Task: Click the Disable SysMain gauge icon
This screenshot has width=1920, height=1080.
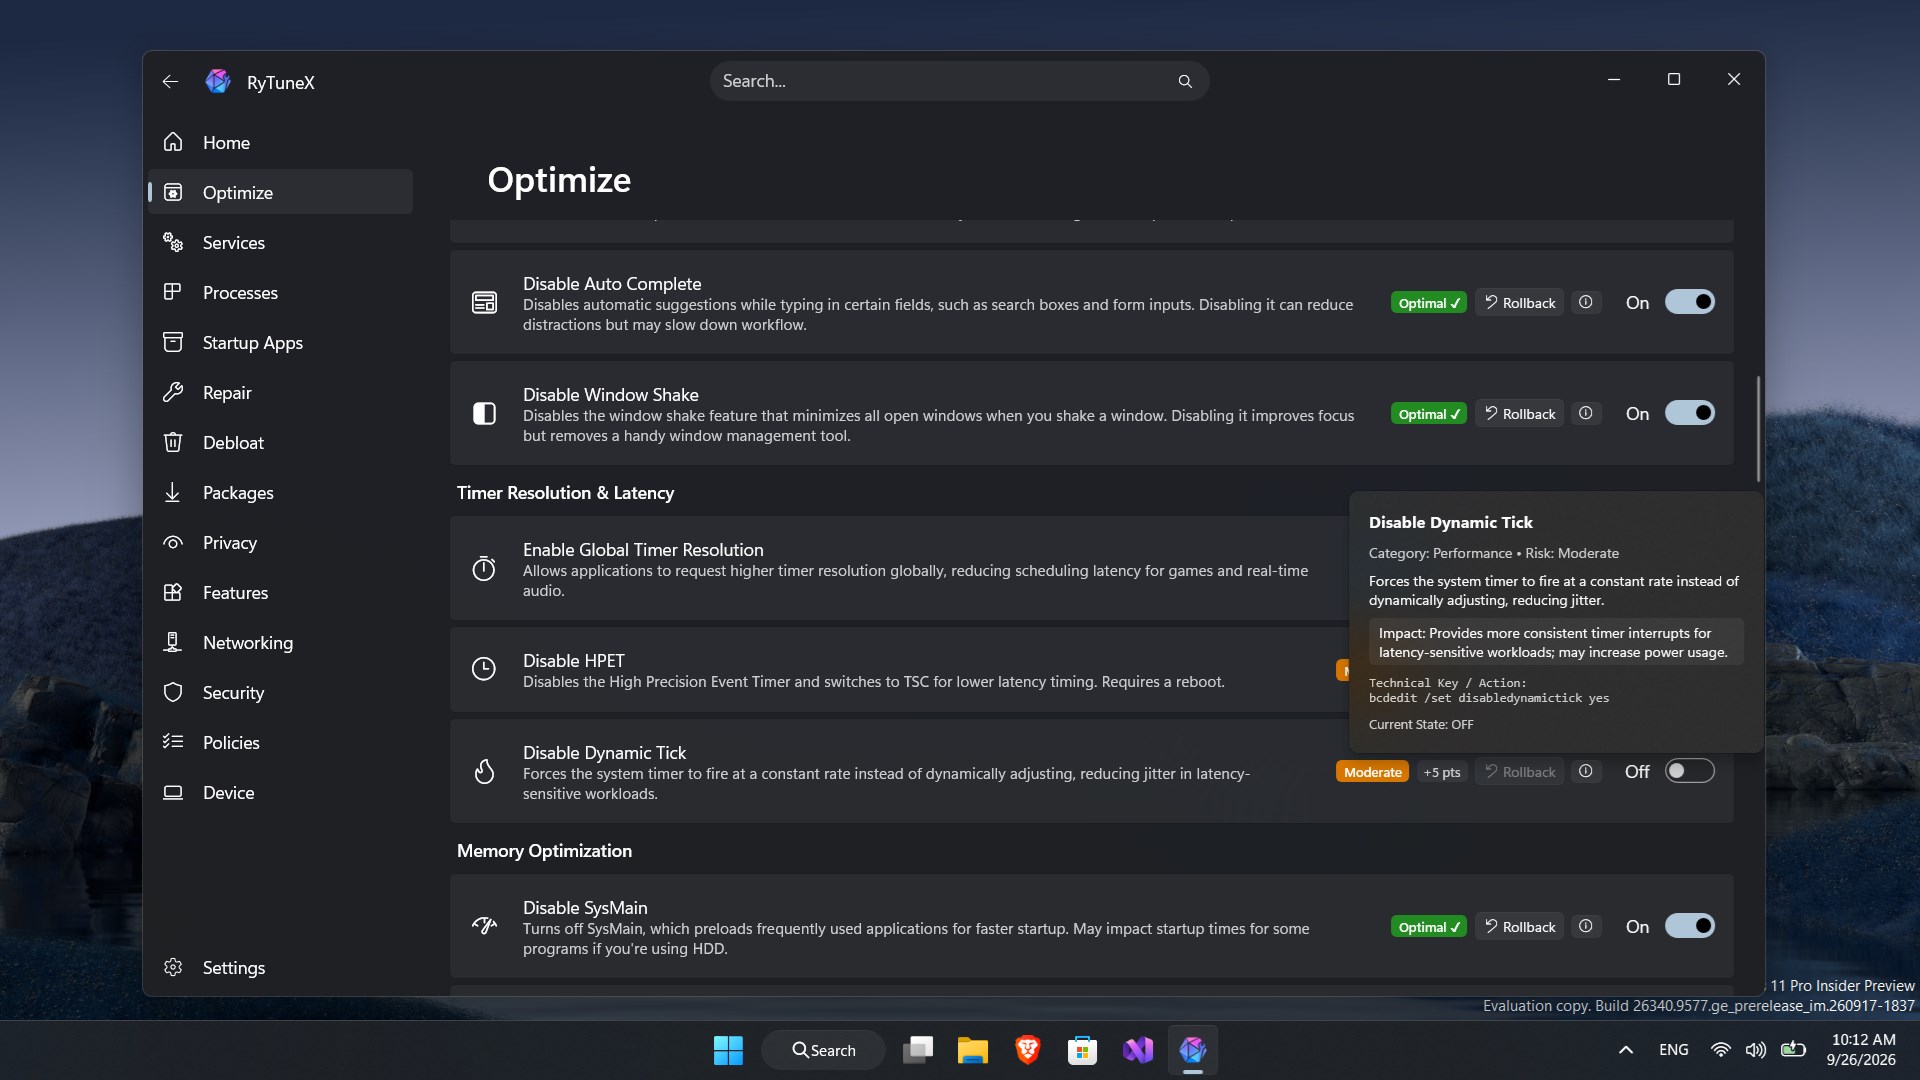Action: (484, 926)
